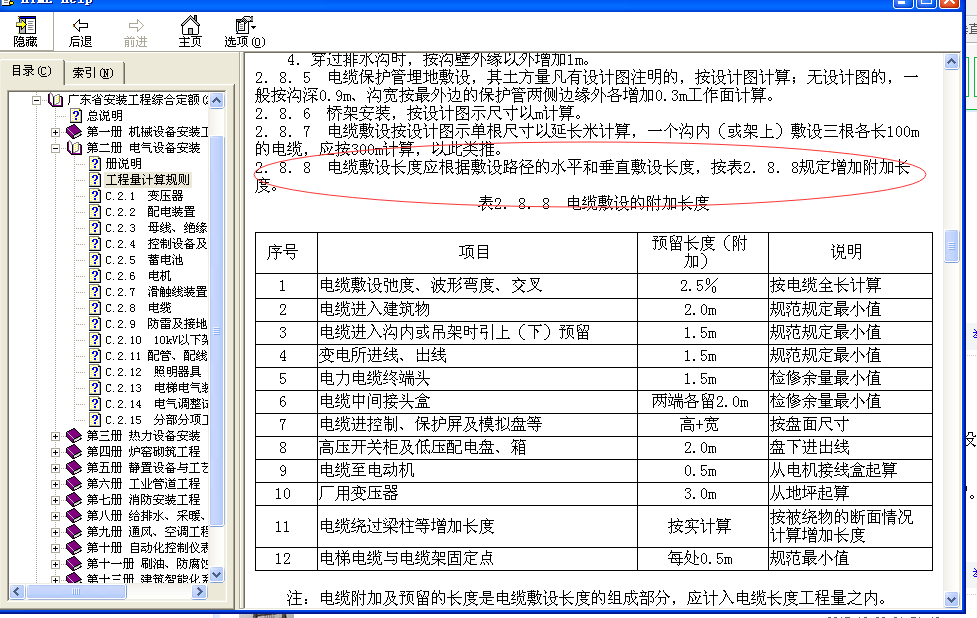Click the question-mark page icon beside 总说明
Viewport: 977px width, 618px height.
coord(76,115)
